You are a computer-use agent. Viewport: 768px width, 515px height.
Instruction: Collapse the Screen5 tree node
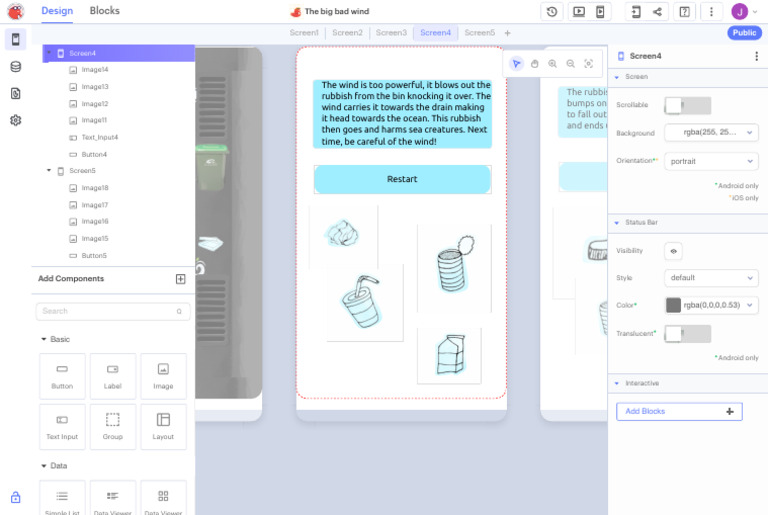[48, 171]
